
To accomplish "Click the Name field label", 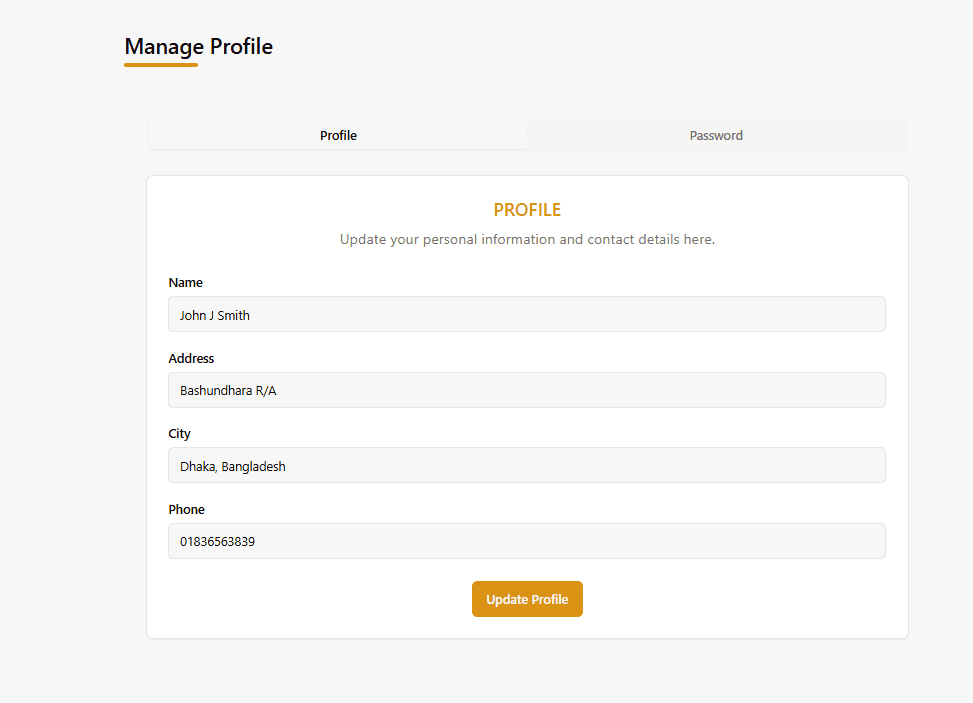I will [x=185, y=283].
